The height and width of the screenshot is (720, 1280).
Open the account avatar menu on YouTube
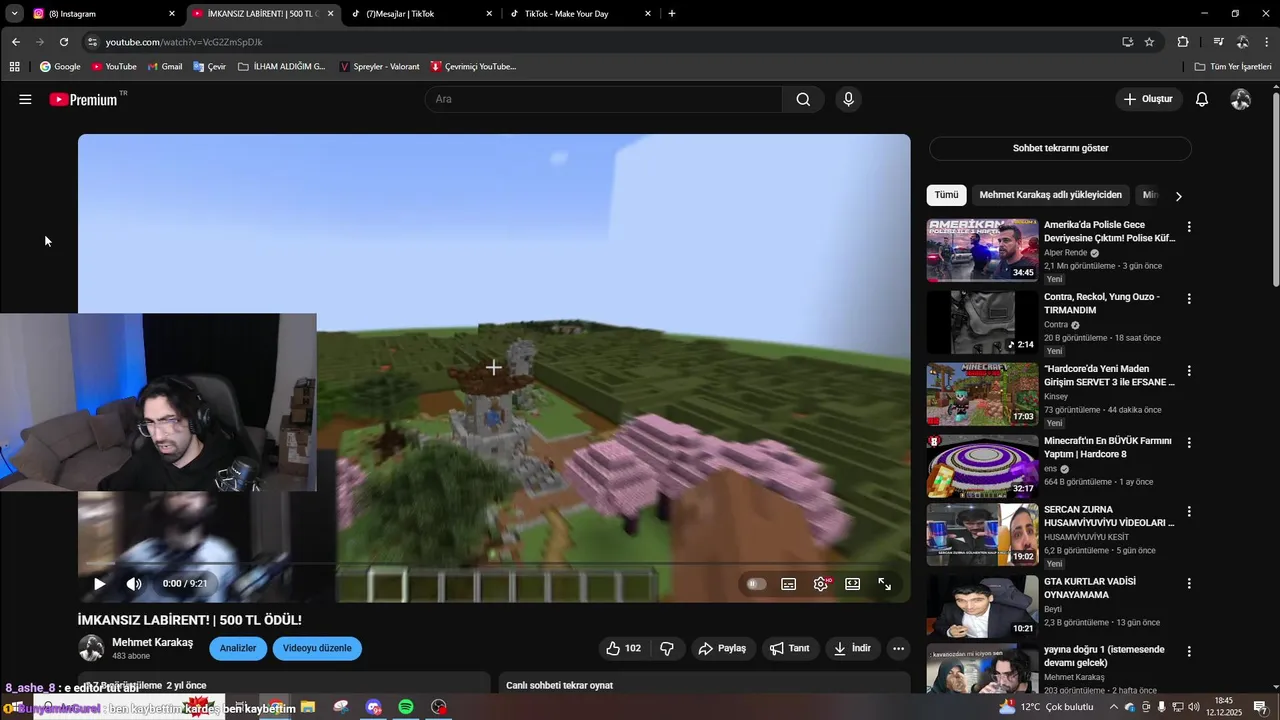tap(1241, 99)
